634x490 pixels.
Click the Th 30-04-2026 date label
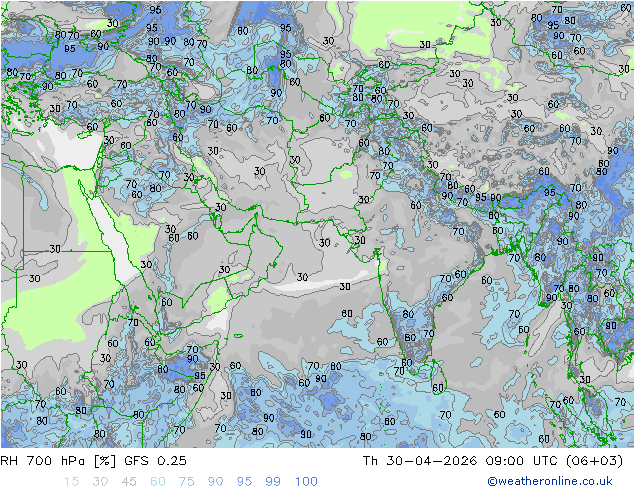pos(420,460)
